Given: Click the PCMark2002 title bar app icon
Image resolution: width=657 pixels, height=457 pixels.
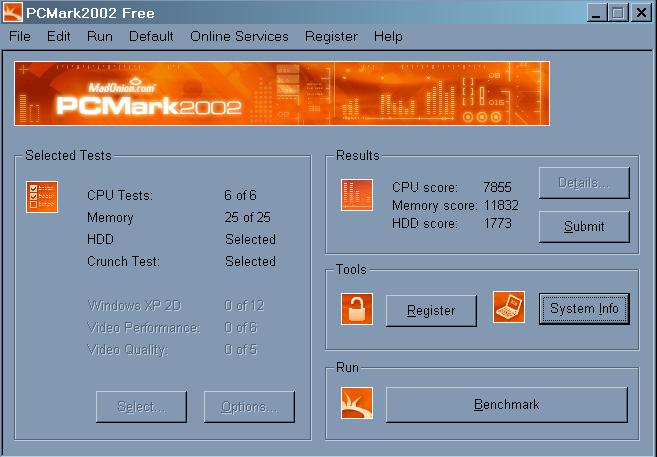Looking at the screenshot, I should tap(13, 12).
